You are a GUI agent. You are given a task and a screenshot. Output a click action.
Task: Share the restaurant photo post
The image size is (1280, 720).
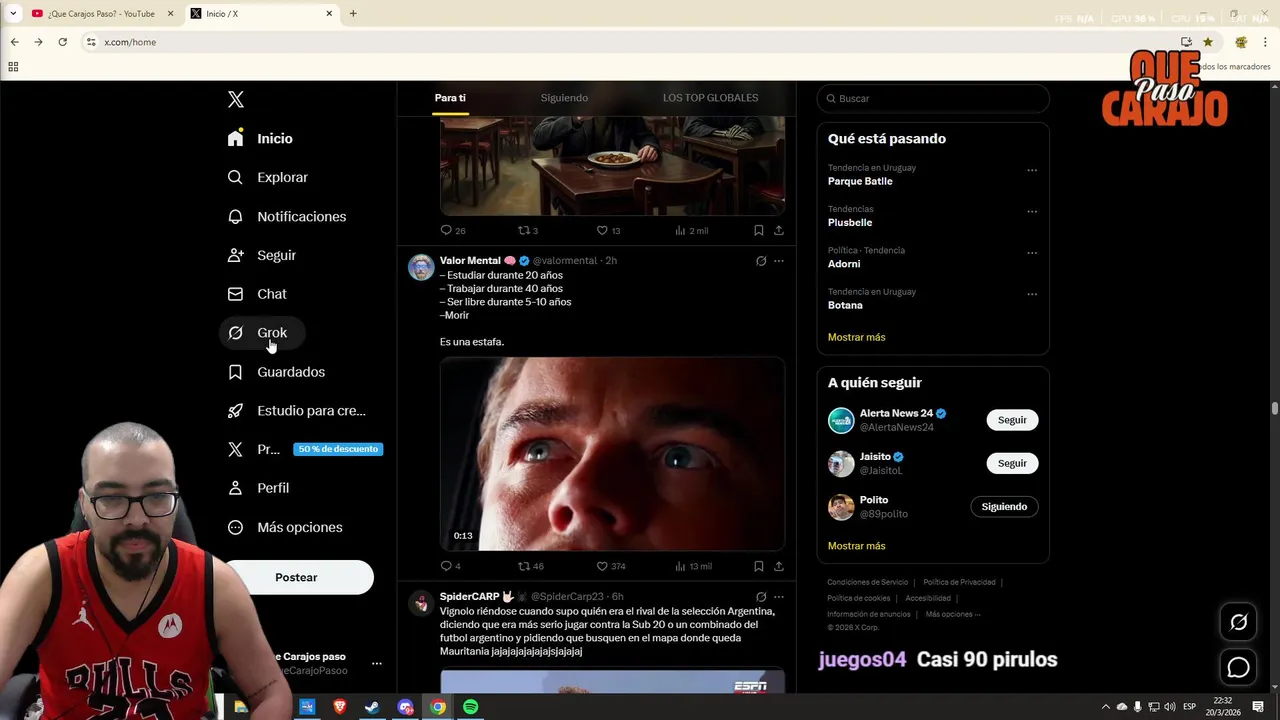pos(778,230)
